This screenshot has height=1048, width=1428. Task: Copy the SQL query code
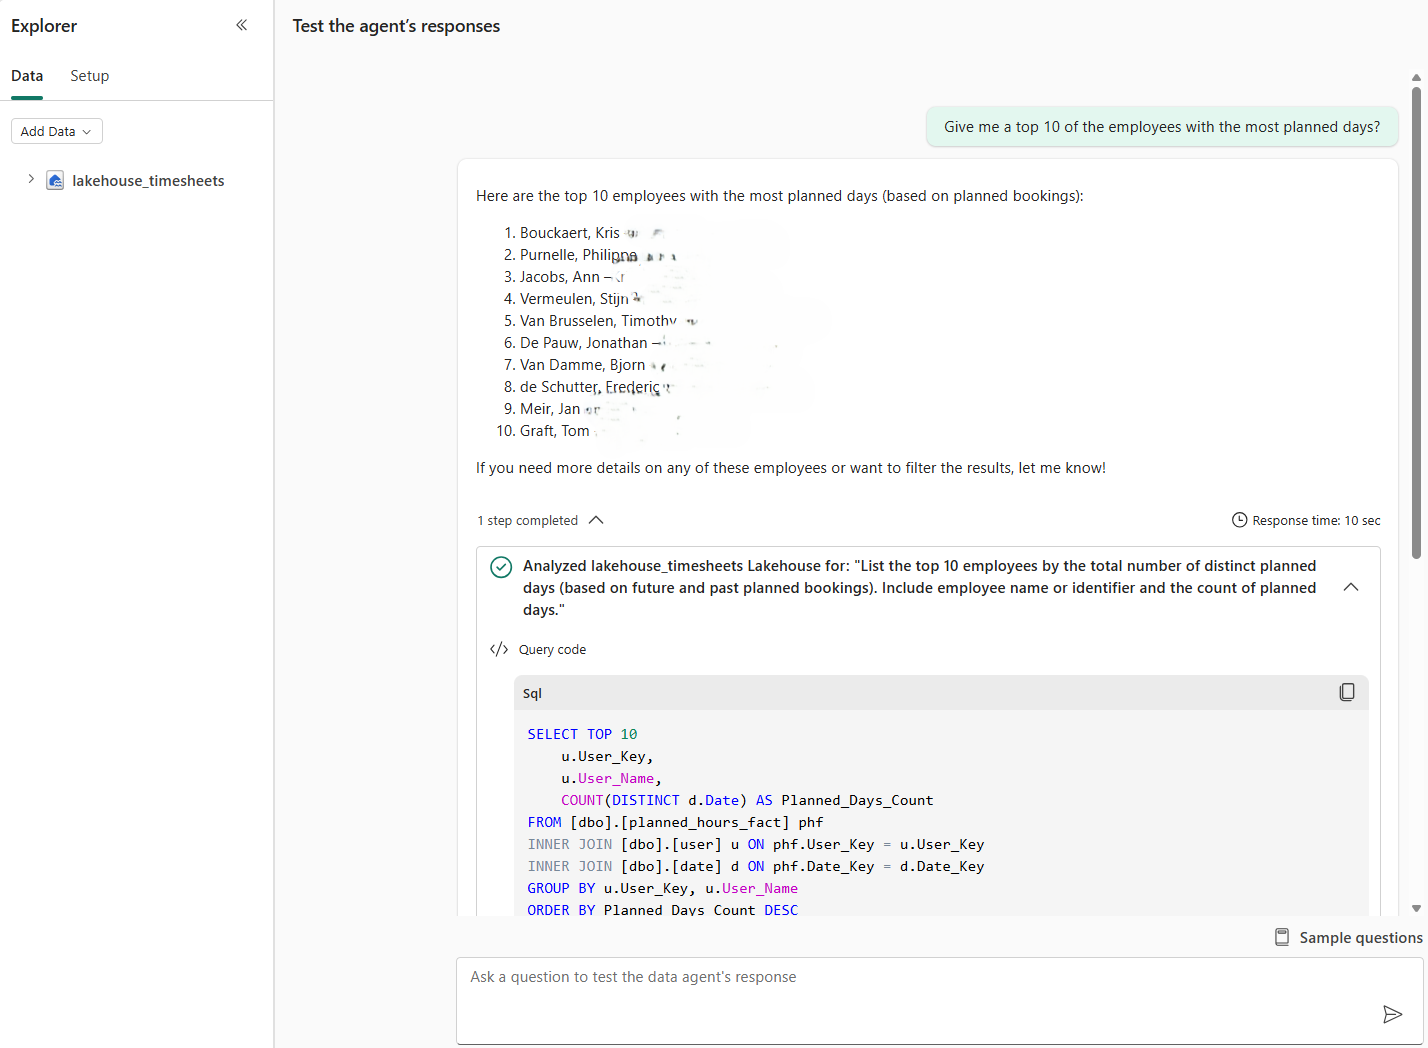click(1346, 692)
